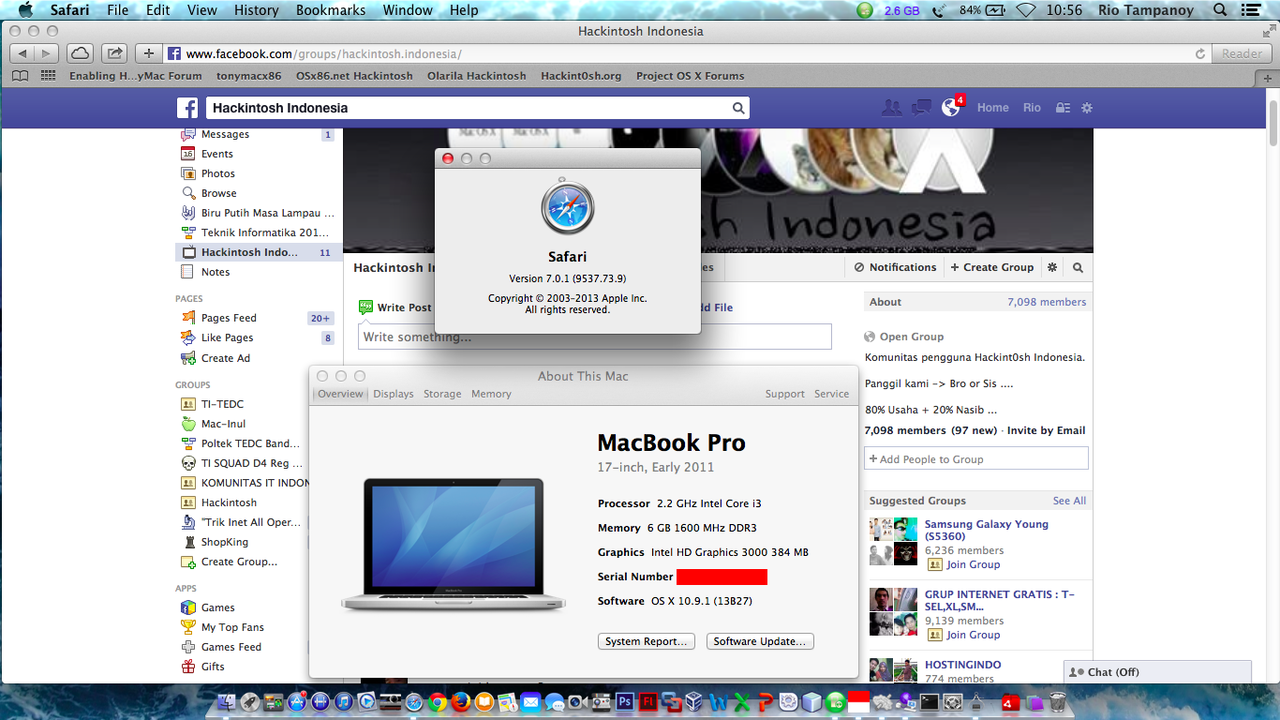
Task: Open the group Notifications dropdown
Action: click(895, 268)
